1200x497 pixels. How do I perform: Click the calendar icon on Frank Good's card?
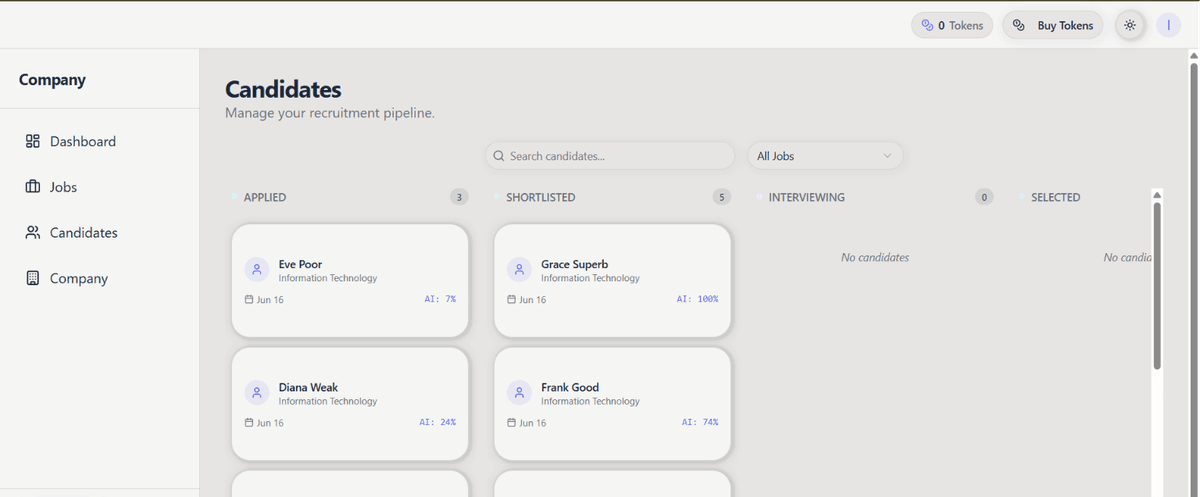tap(512, 422)
